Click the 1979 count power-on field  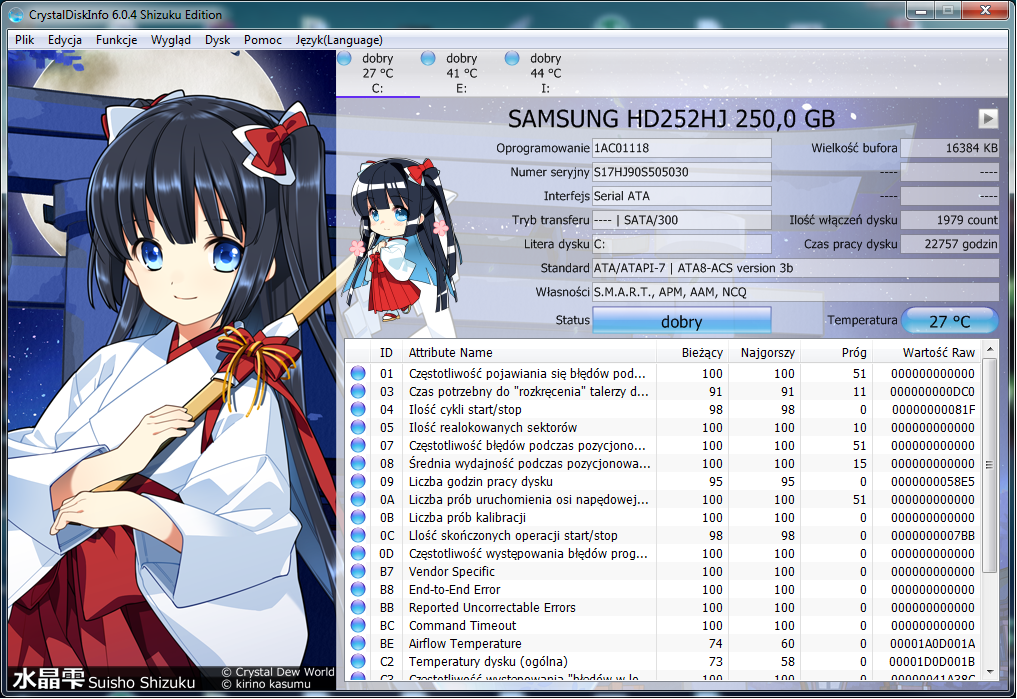coord(950,220)
